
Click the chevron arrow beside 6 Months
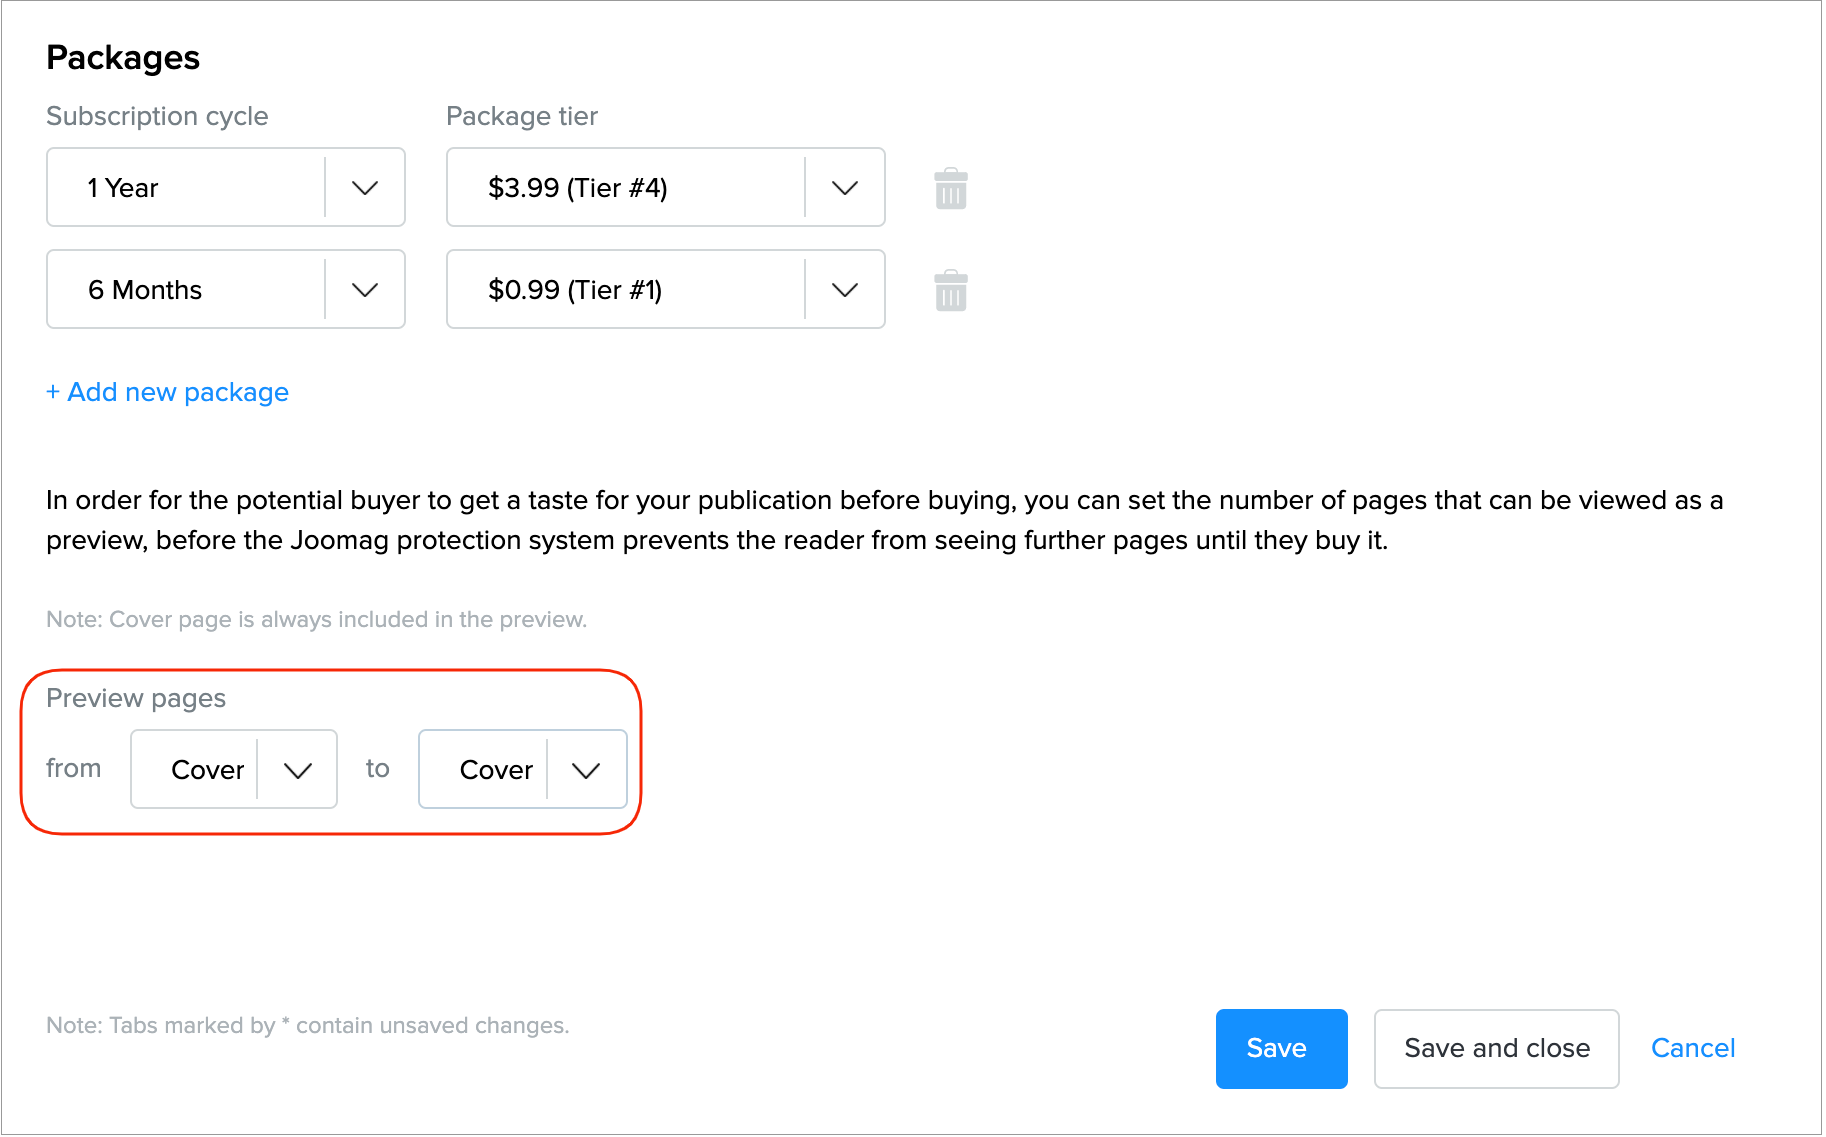[365, 290]
